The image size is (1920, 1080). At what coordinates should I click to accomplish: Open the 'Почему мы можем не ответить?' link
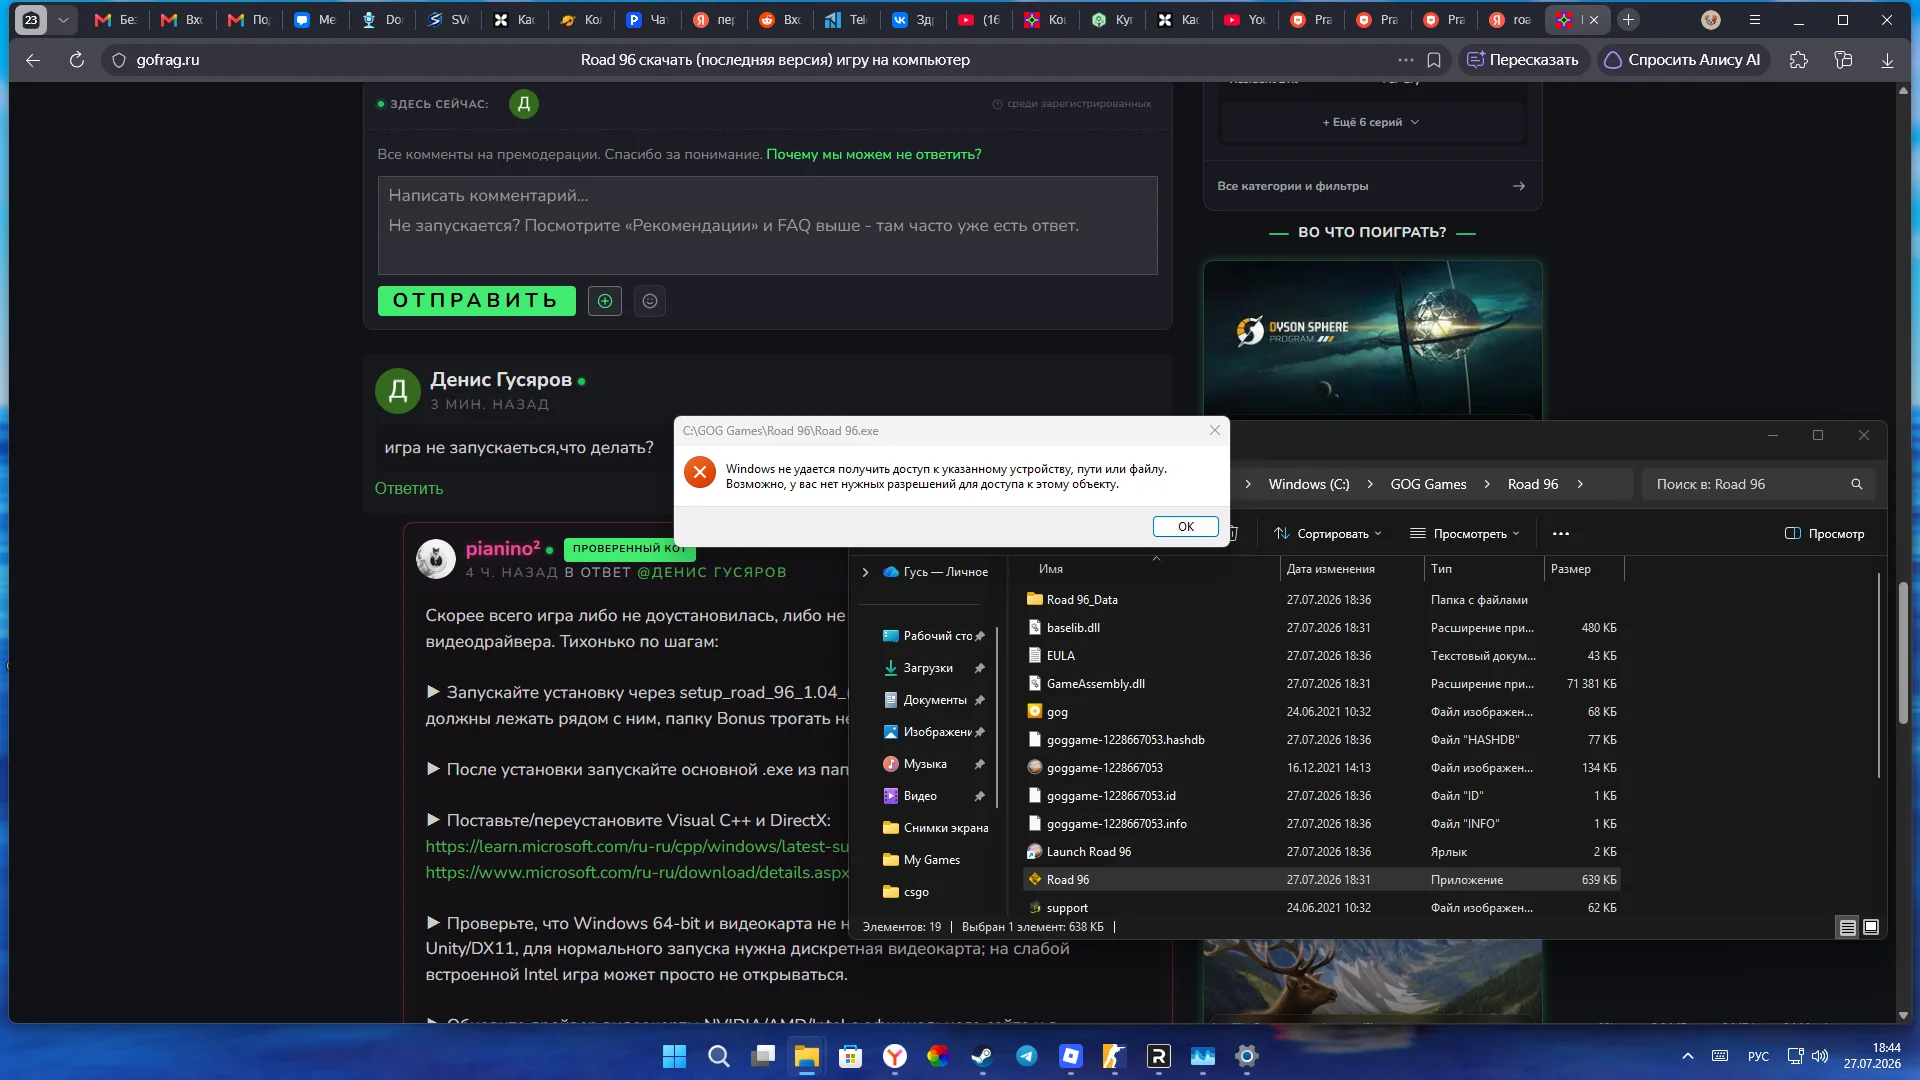874,154
